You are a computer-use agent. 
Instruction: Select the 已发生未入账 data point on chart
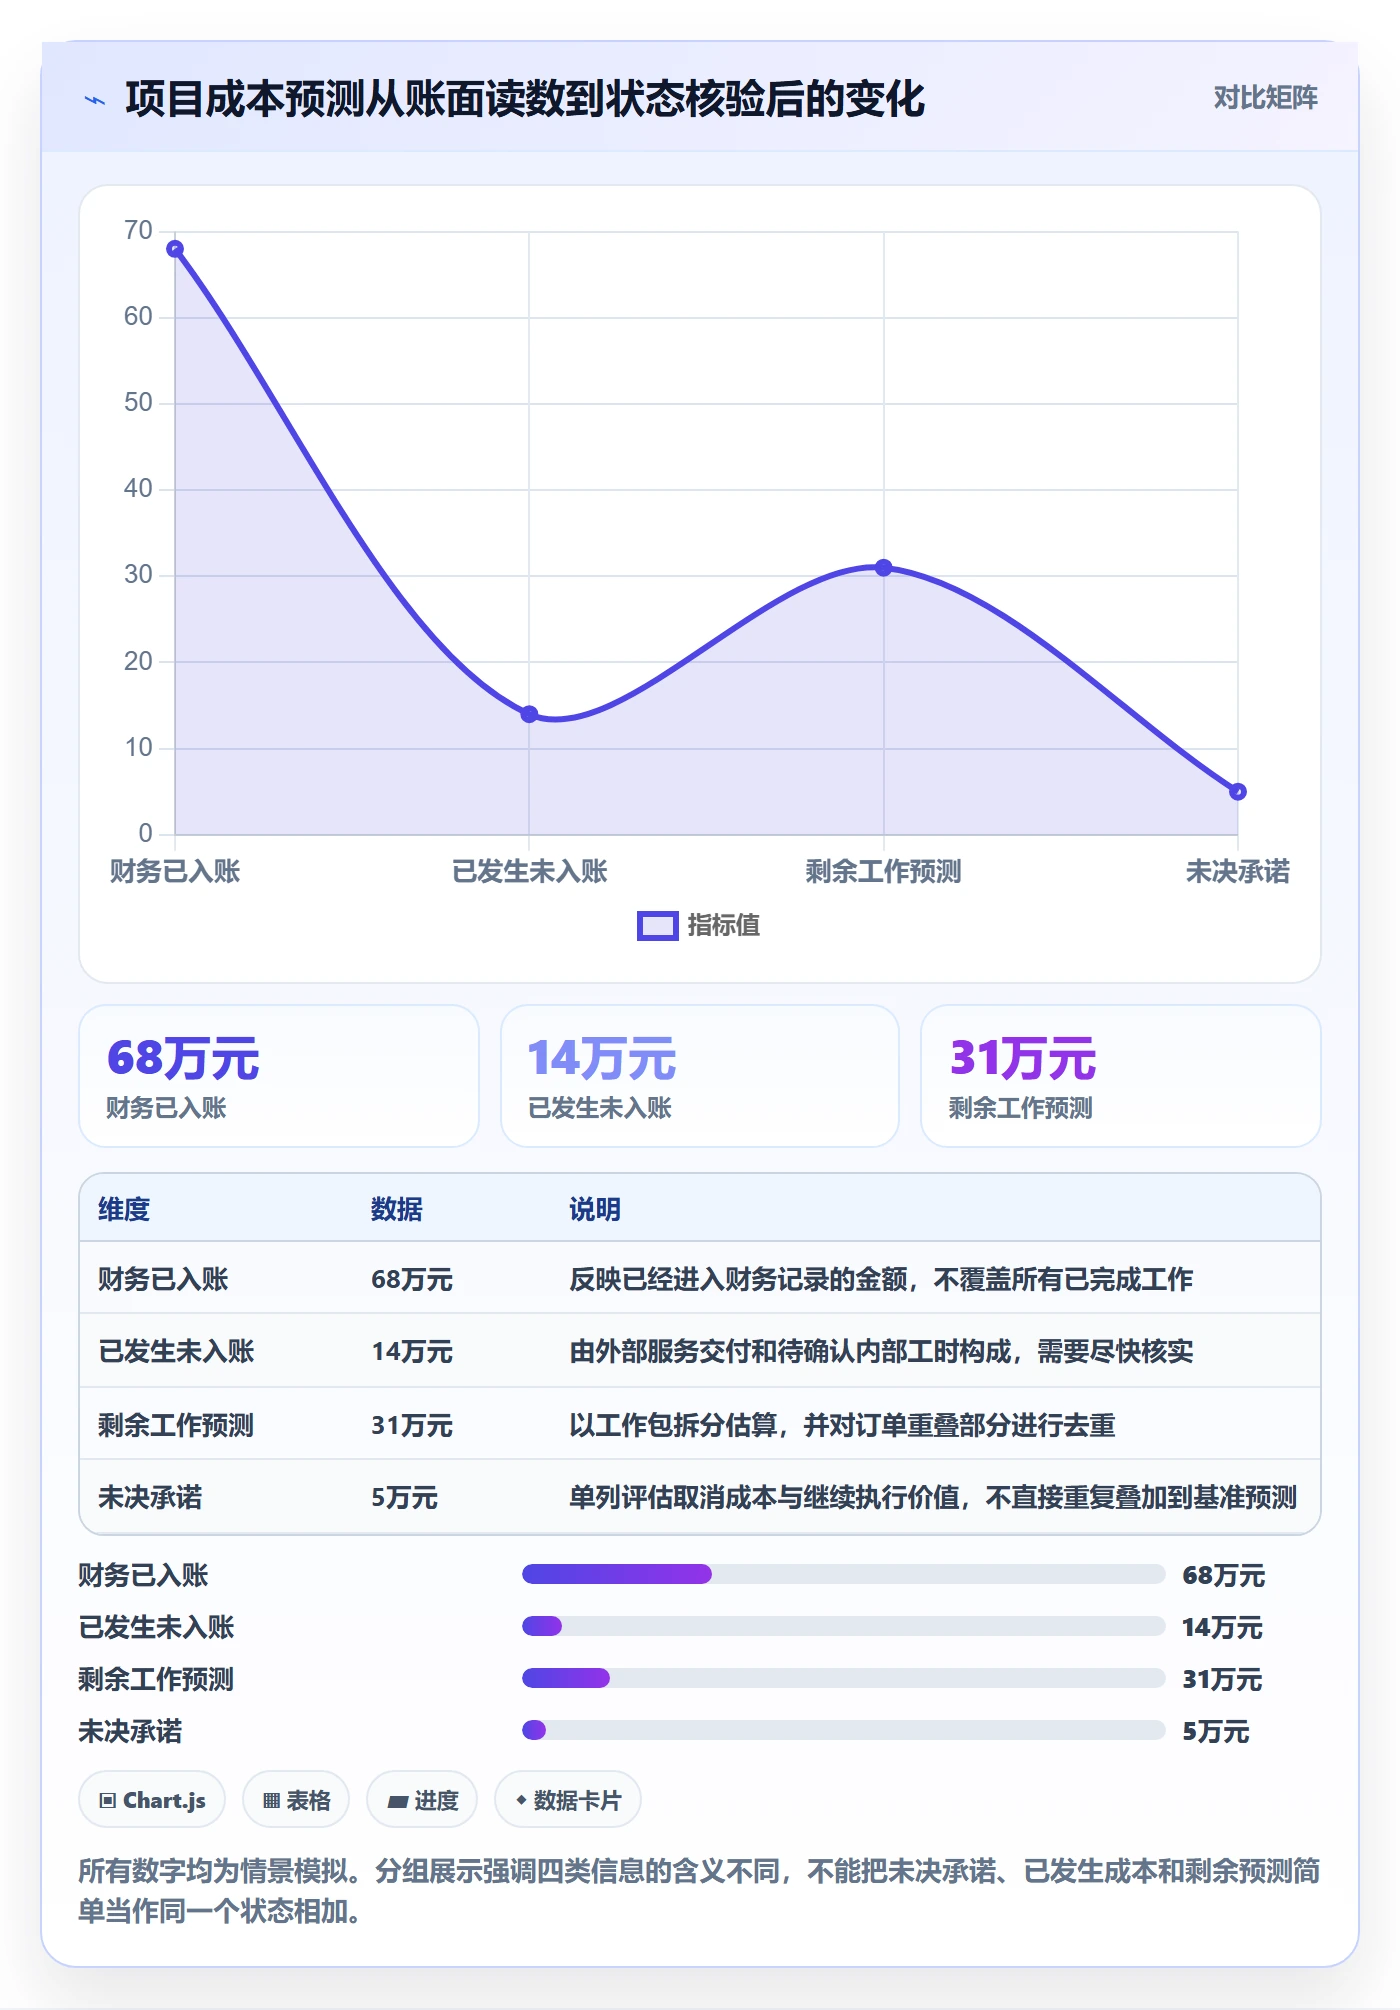coord(529,714)
